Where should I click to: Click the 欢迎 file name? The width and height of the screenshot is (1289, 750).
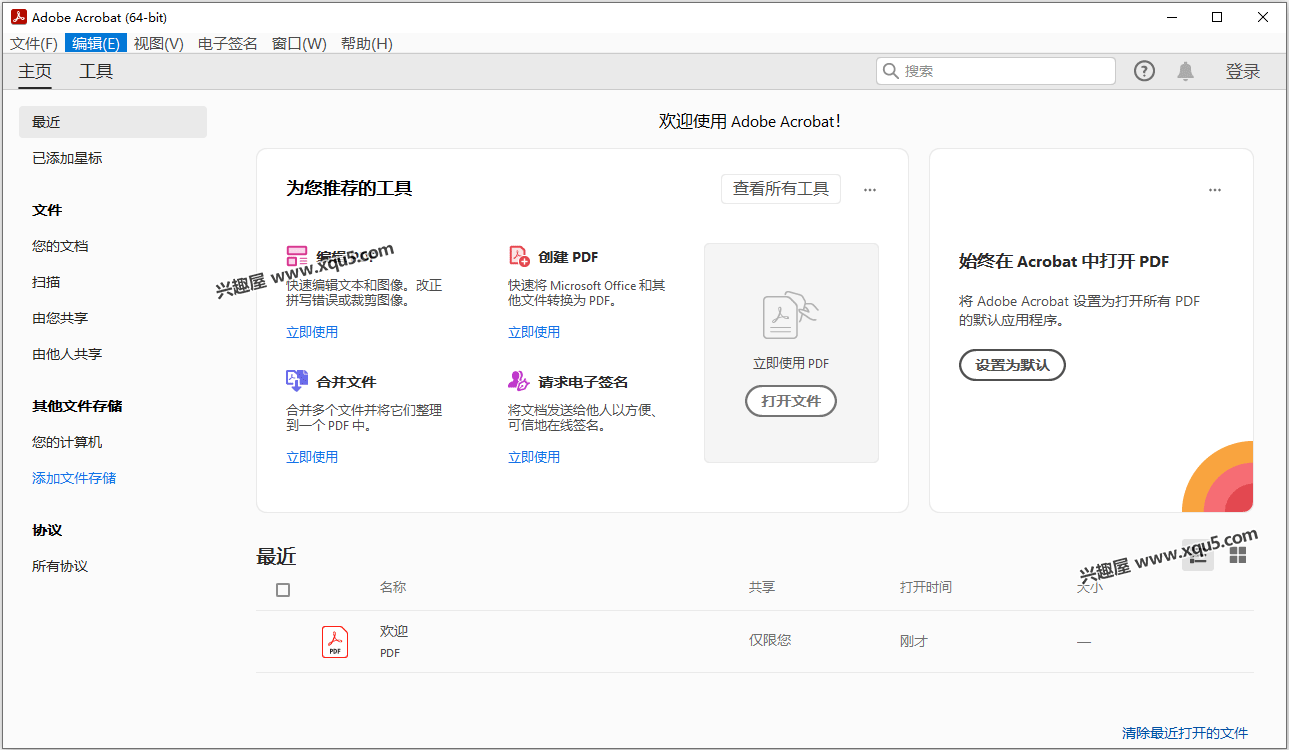(394, 631)
